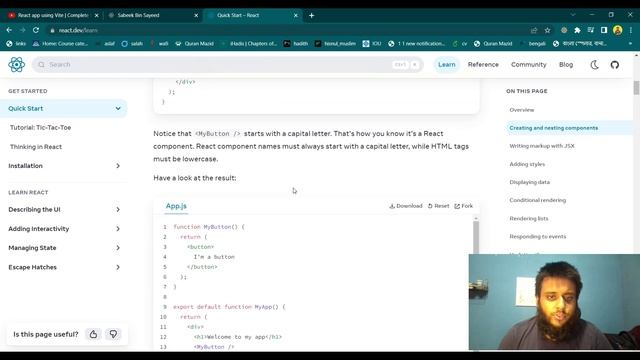Open the hadith bookmark
Image resolution: width=640 pixels, height=360 pixels.
tap(296, 43)
